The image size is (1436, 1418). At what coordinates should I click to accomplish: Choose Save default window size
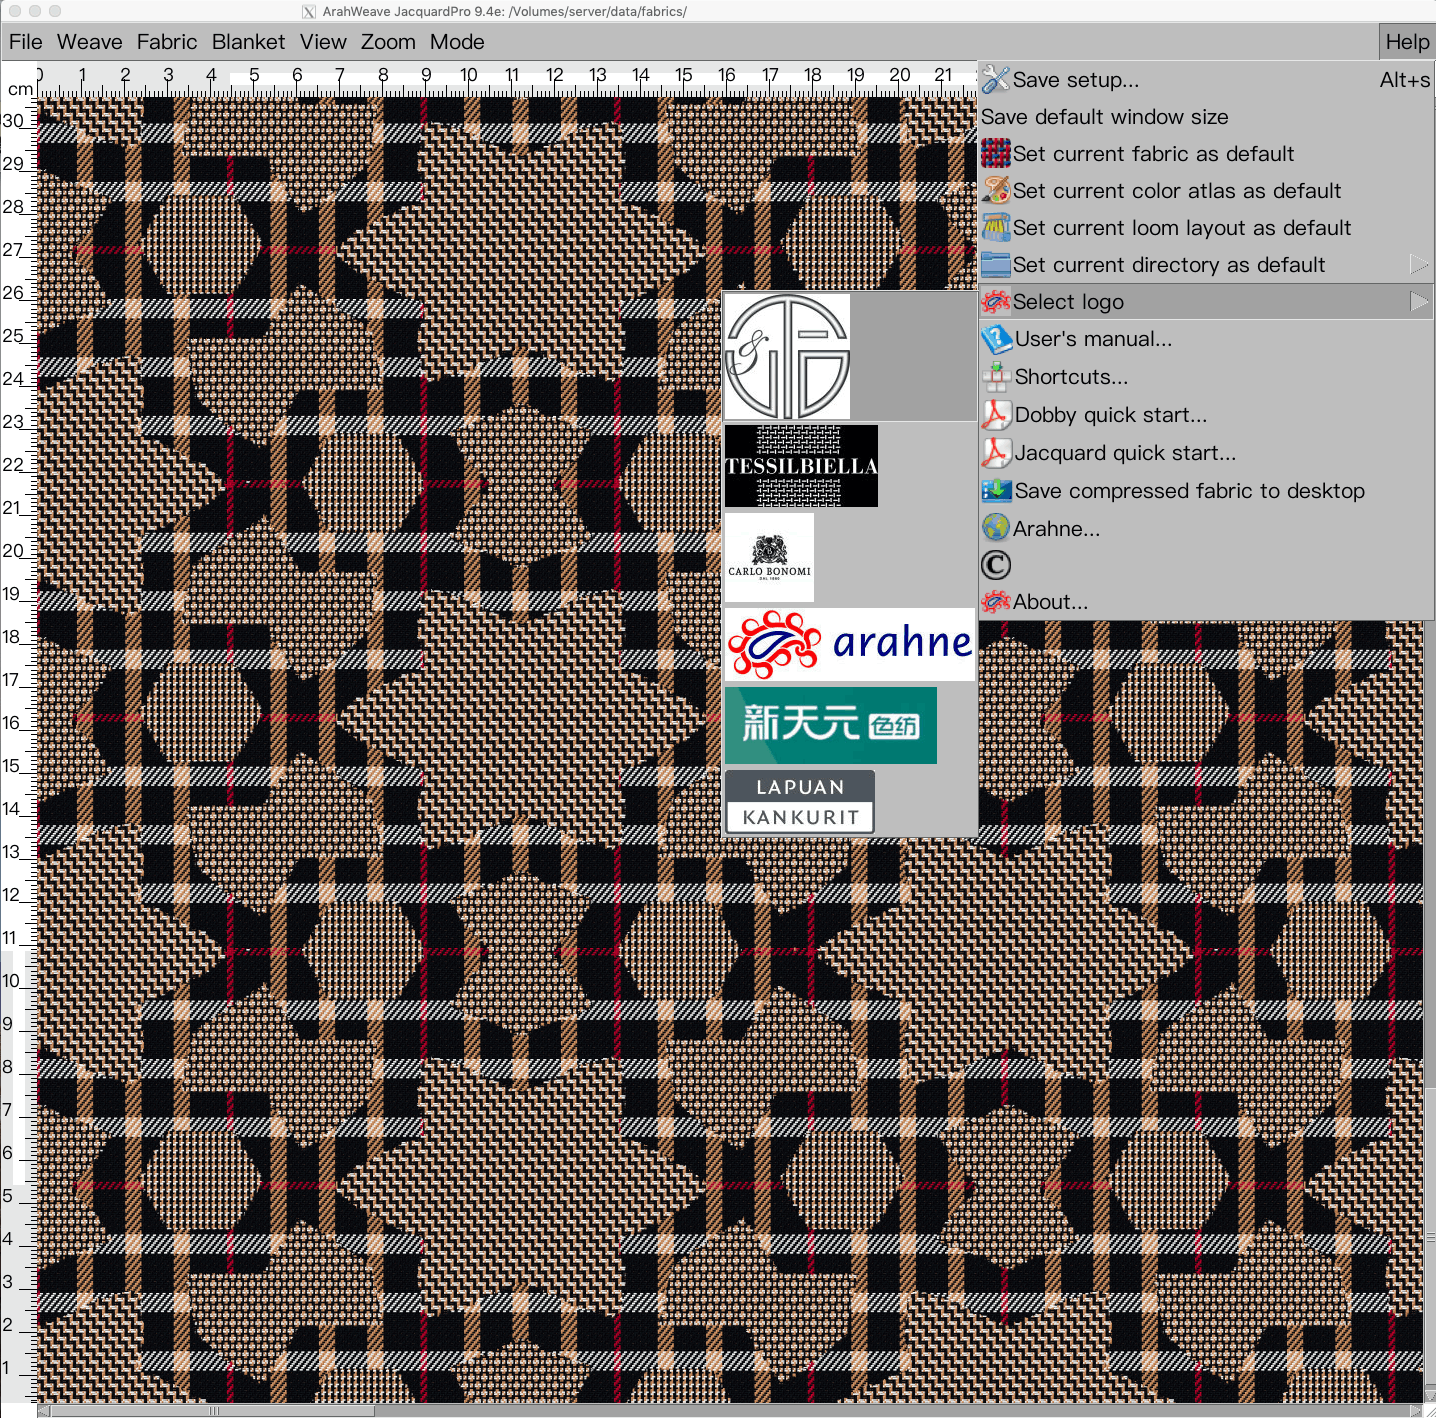1206,117
